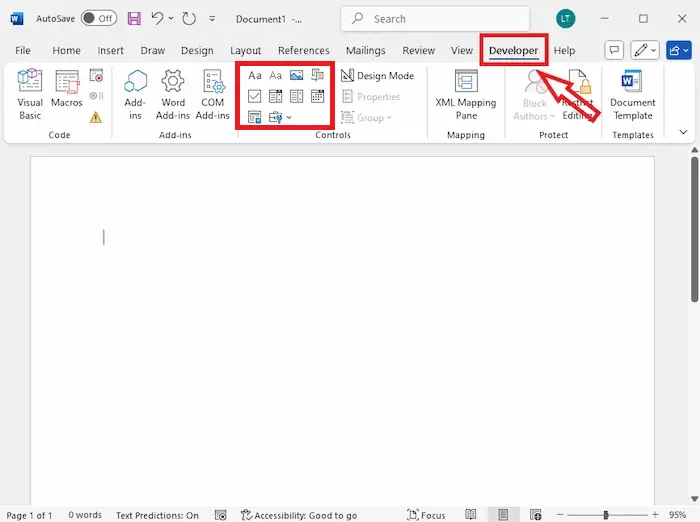Switch to the Insert tab
This screenshot has width=700, height=522.
[111, 51]
